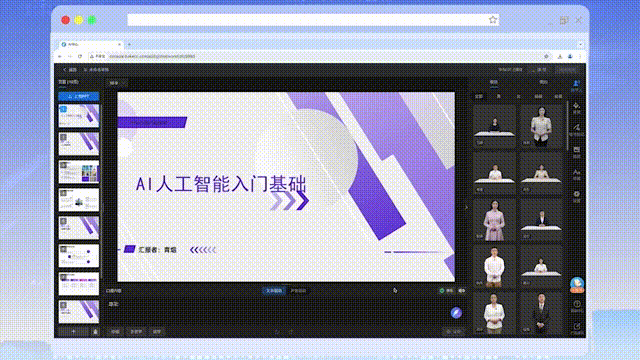Collapse the right panel with the chevron
Viewport: 640px width, 360px height.
pyautogui.click(x=467, y=207)
